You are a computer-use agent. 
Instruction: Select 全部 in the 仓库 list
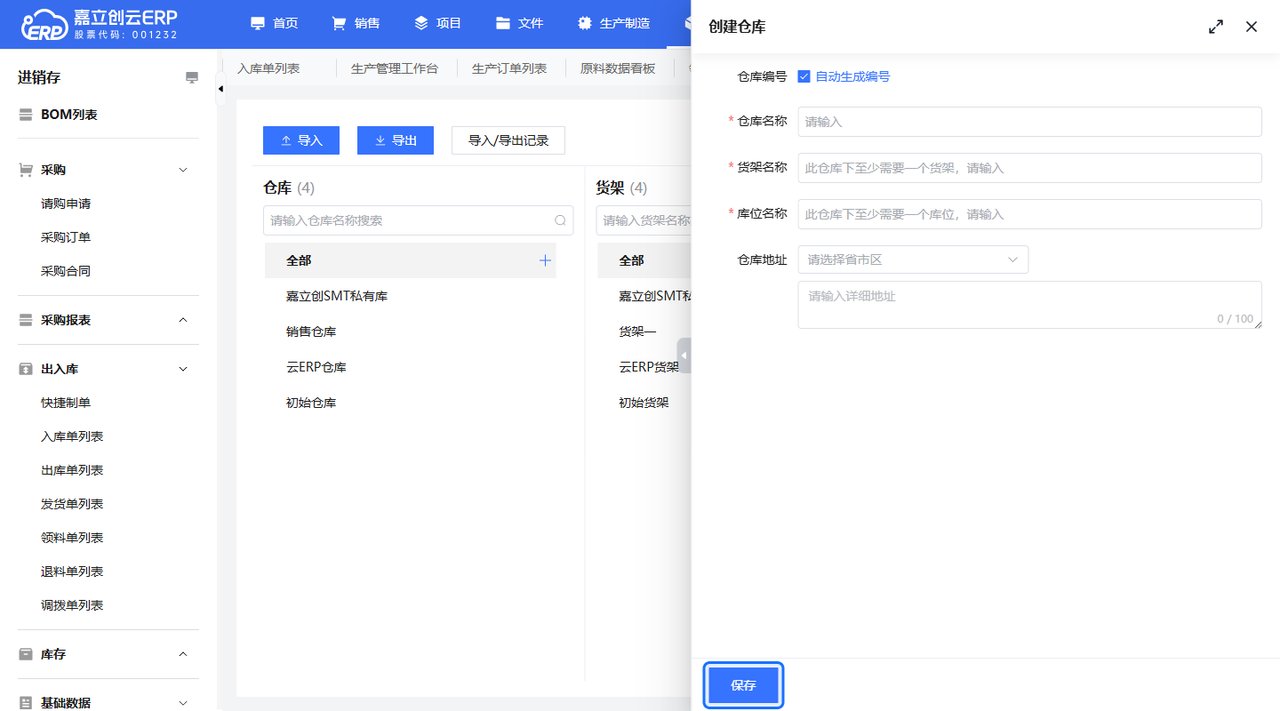(x=410, y=260)
